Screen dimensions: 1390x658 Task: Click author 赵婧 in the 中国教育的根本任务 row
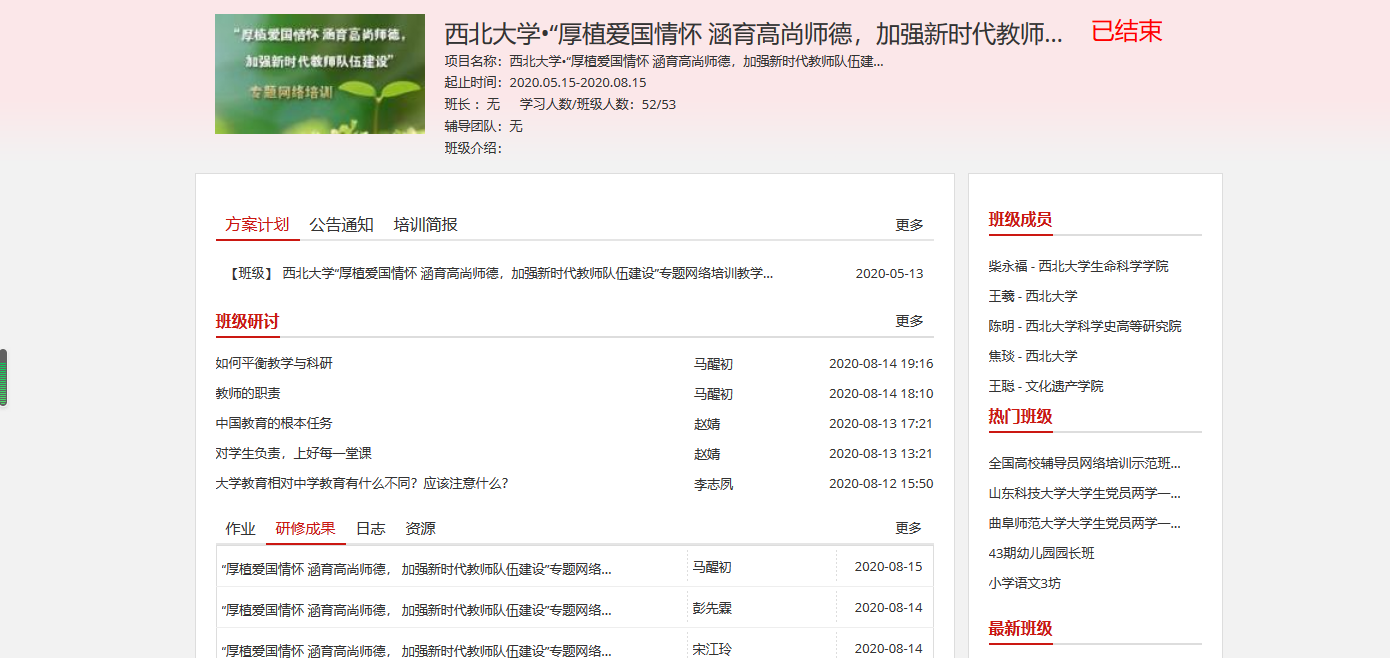pyautogui.click(x=707, y=424)
